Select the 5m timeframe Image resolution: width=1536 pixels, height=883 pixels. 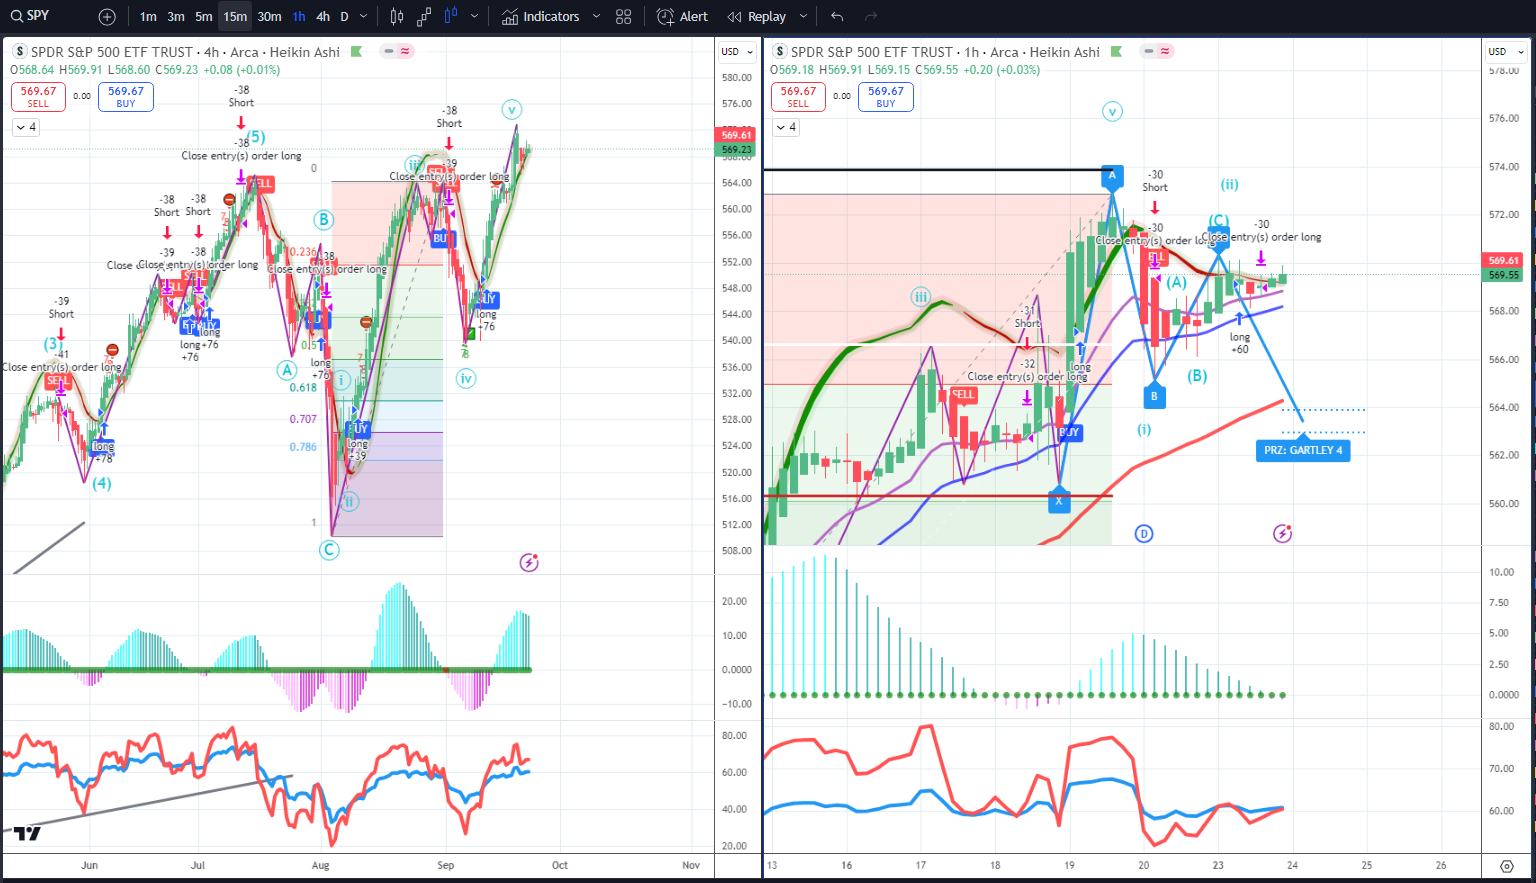pos(204,17)
